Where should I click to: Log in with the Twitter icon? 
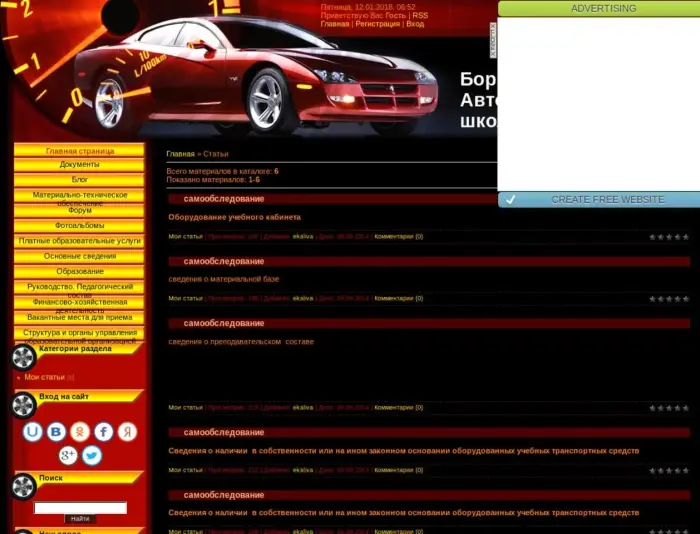click(x=92, y=455)
